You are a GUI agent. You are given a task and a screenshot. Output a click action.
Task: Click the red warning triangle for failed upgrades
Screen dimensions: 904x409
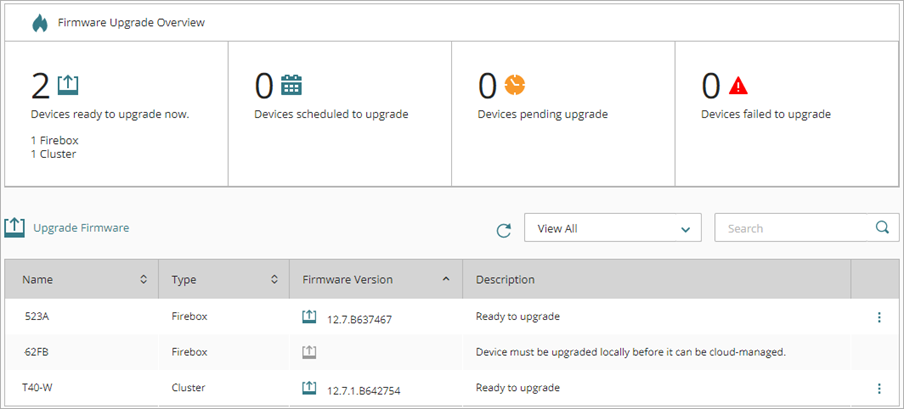click(x=738, y=85)
